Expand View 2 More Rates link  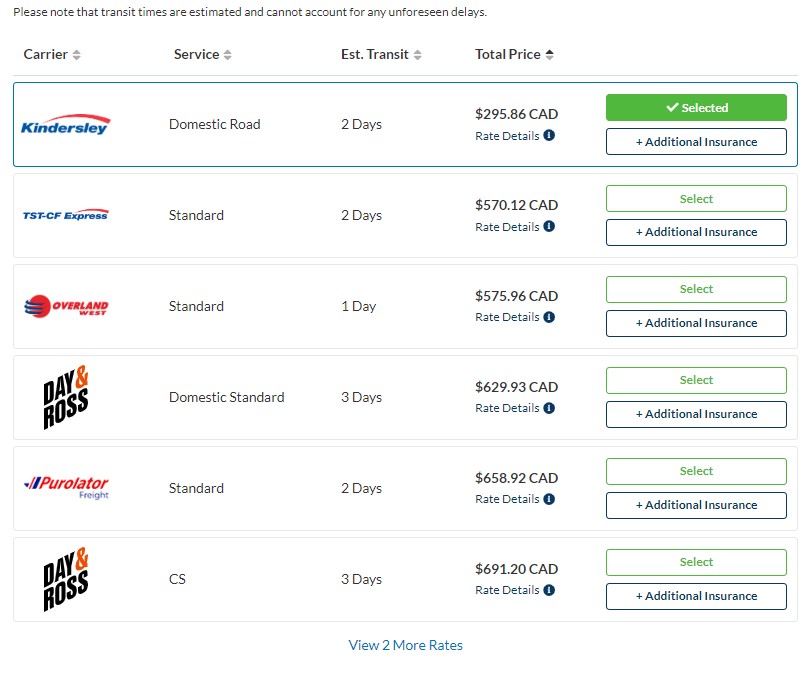point(406,645)
